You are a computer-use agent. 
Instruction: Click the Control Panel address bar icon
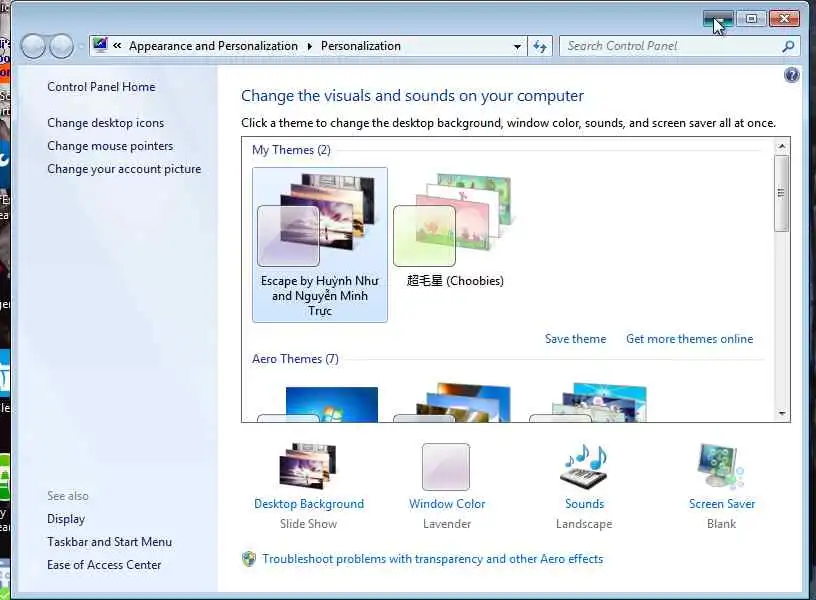pyautogui.click(x=100, y=45)
